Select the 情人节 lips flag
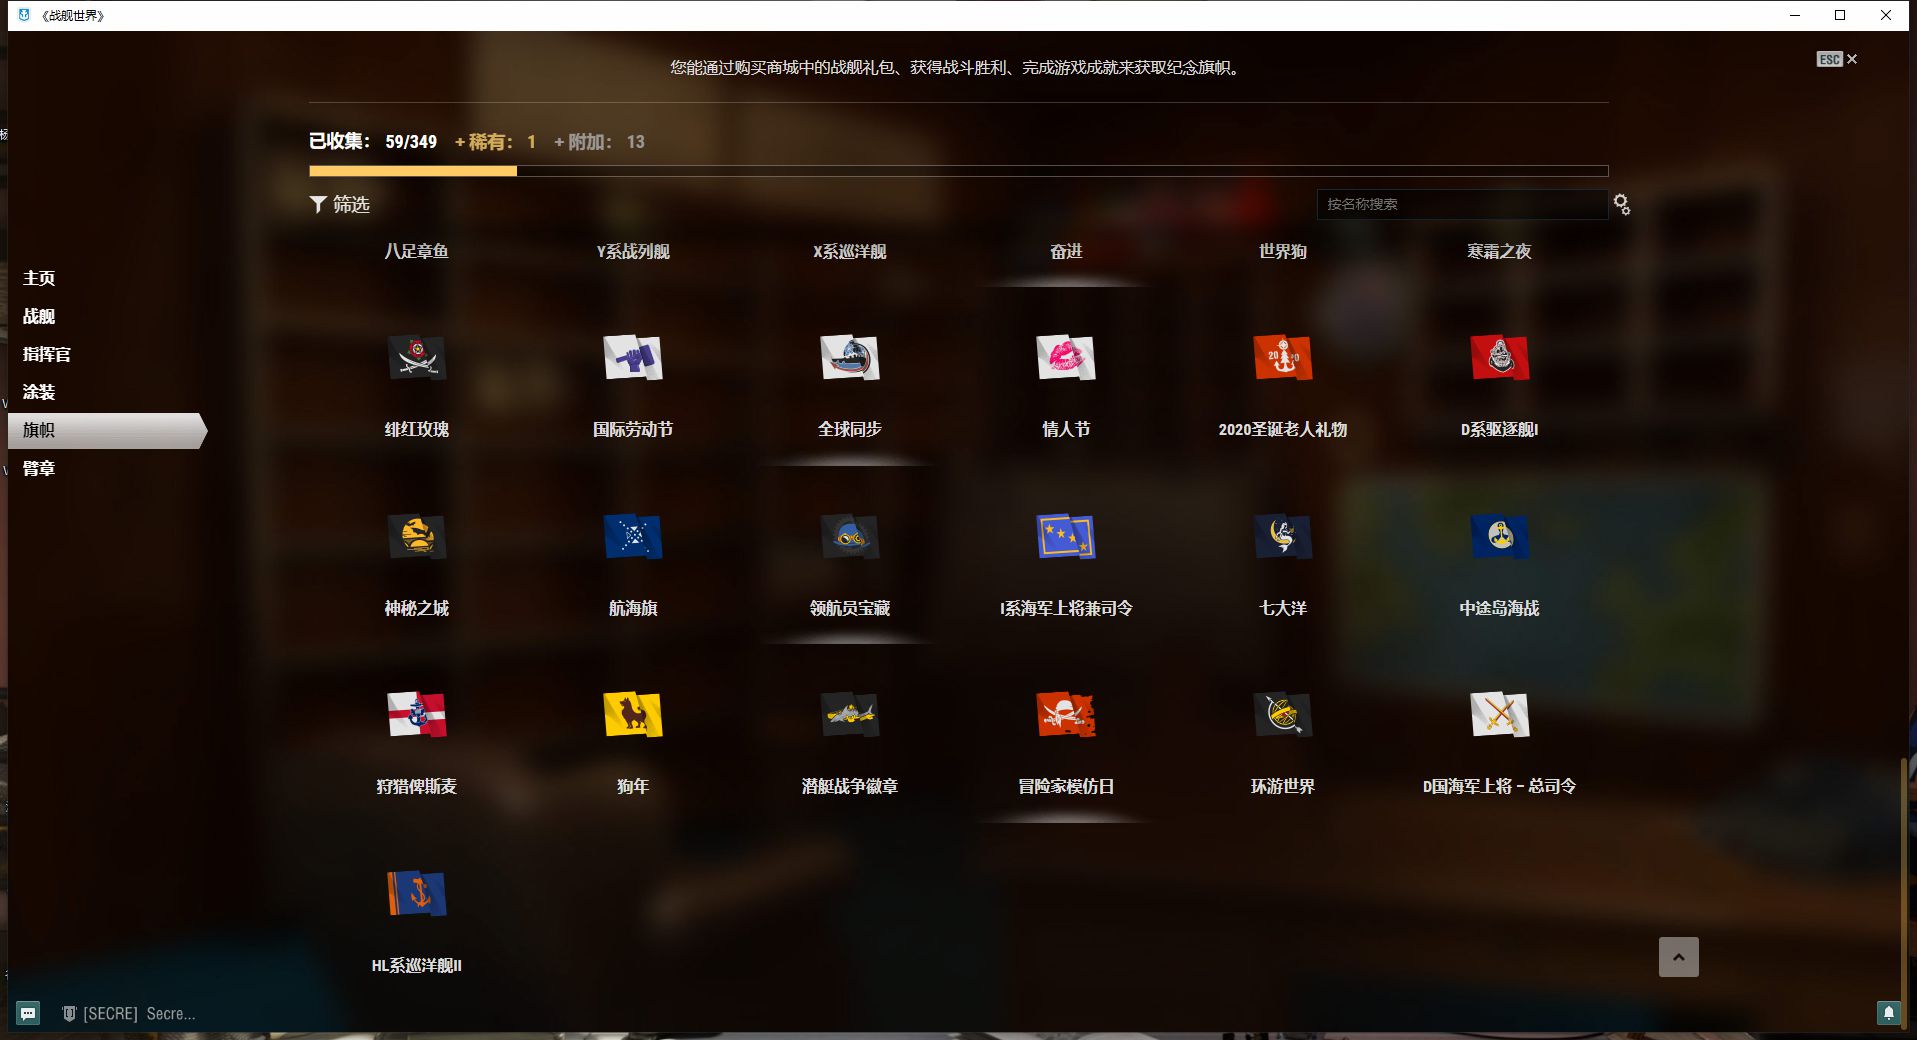 pos(1066,358)
